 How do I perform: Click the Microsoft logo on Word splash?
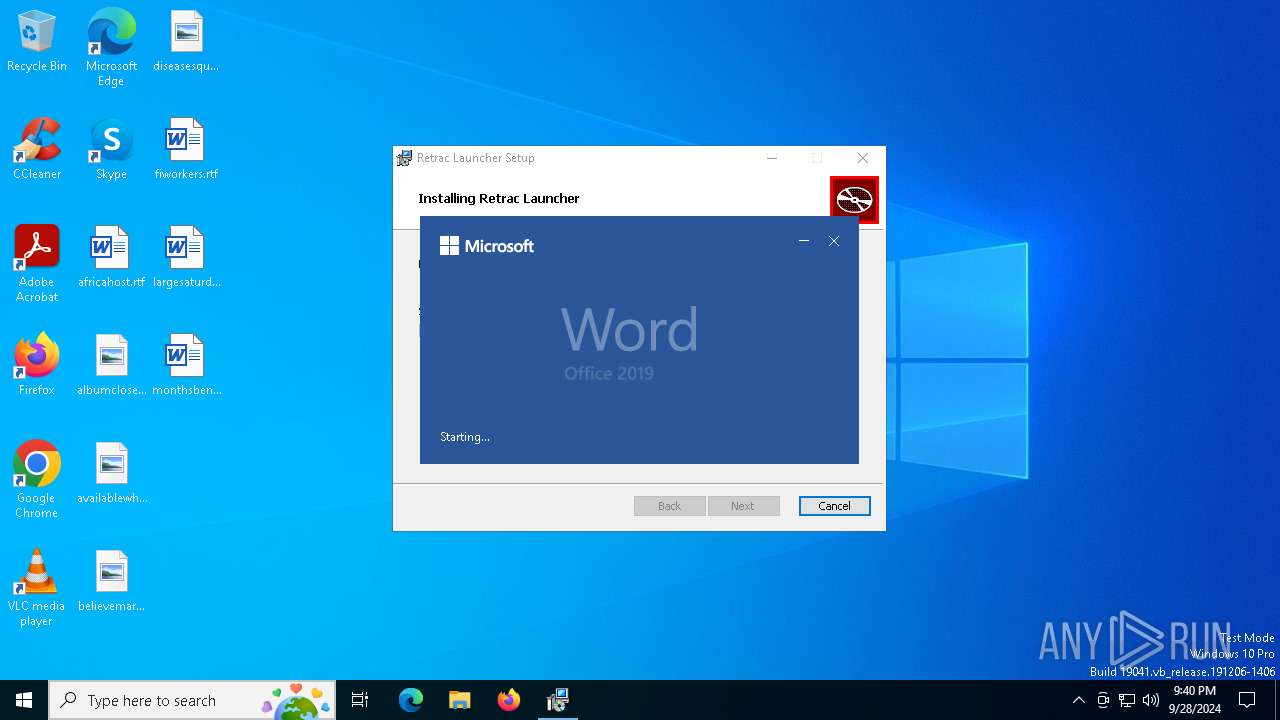coord(487,246)
